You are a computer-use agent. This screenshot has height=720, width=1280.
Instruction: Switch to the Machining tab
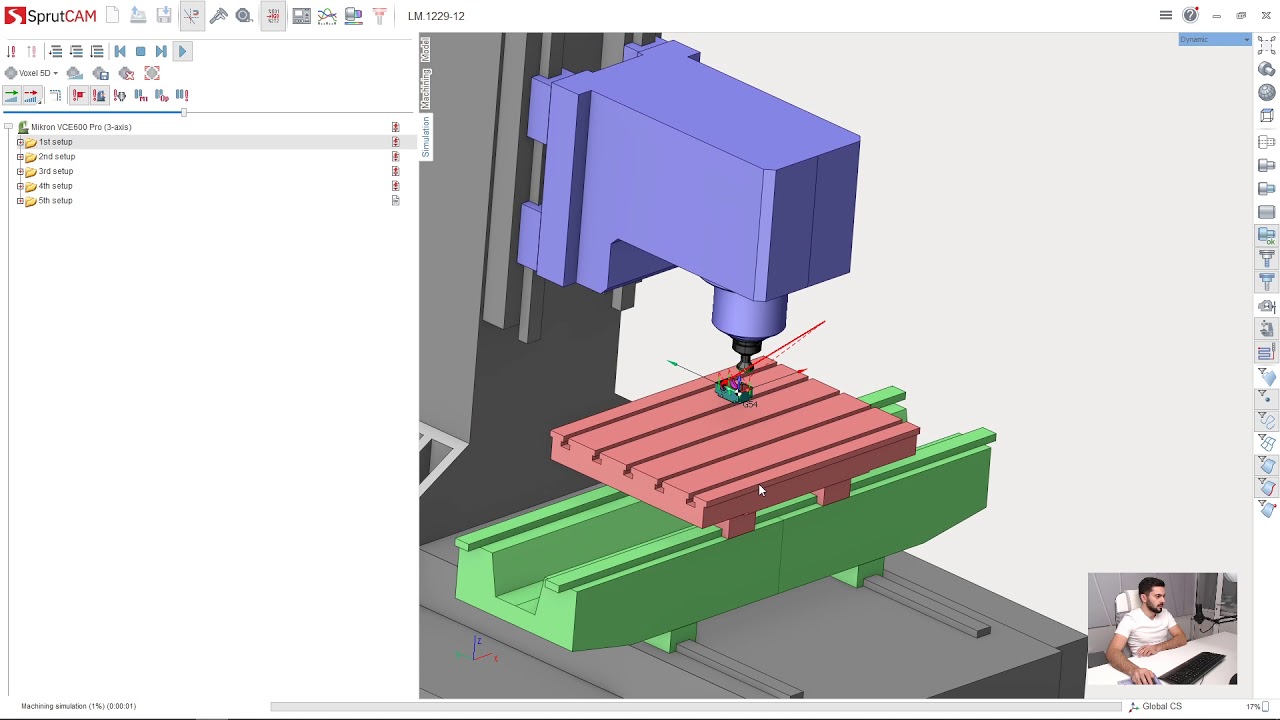tap(425, 88)
